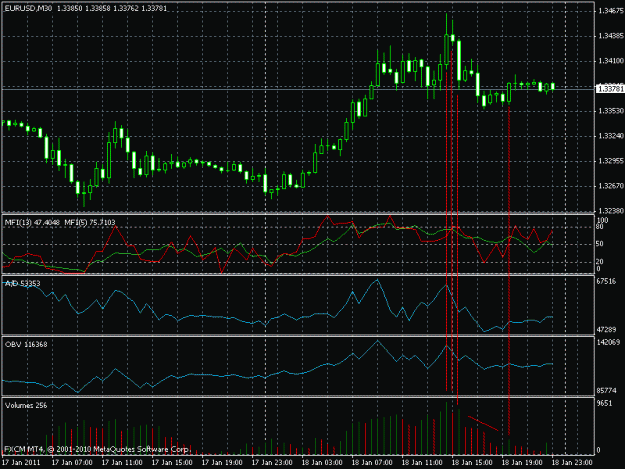Screen dimensions: 625x469
Task: Click time axis label 18 Jan 11:00
Action: click(422, 462)
